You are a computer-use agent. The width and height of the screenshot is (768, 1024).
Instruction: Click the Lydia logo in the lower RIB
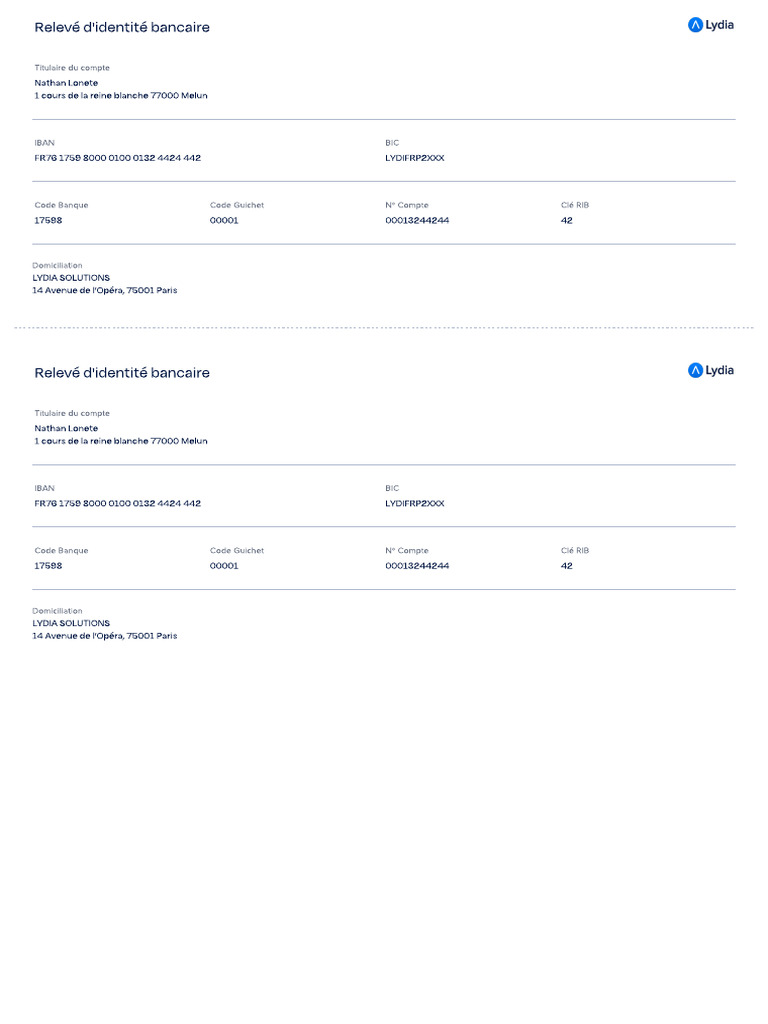tap(710, 370)
